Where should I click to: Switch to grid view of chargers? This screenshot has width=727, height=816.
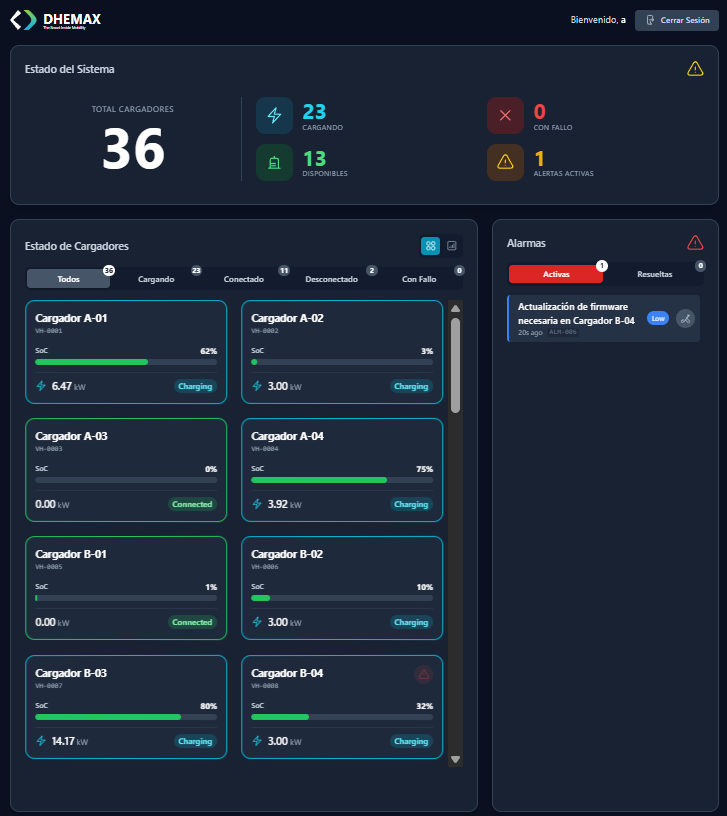(x=430, y=246)
